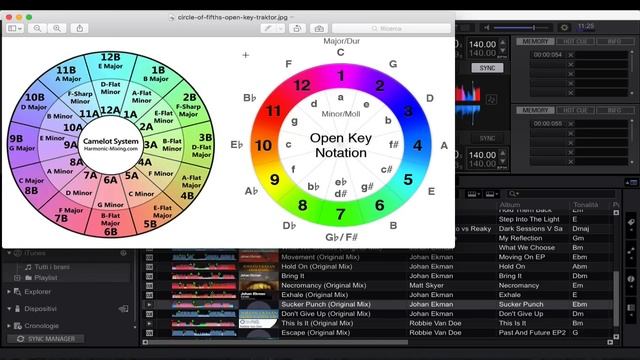
Task: Select the upper deck MEMORY tab
Action: (x=535, y=42)
